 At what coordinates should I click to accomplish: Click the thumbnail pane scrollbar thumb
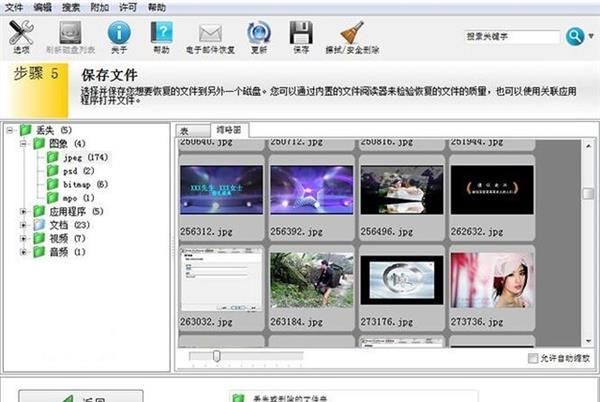tap(589, 193)
